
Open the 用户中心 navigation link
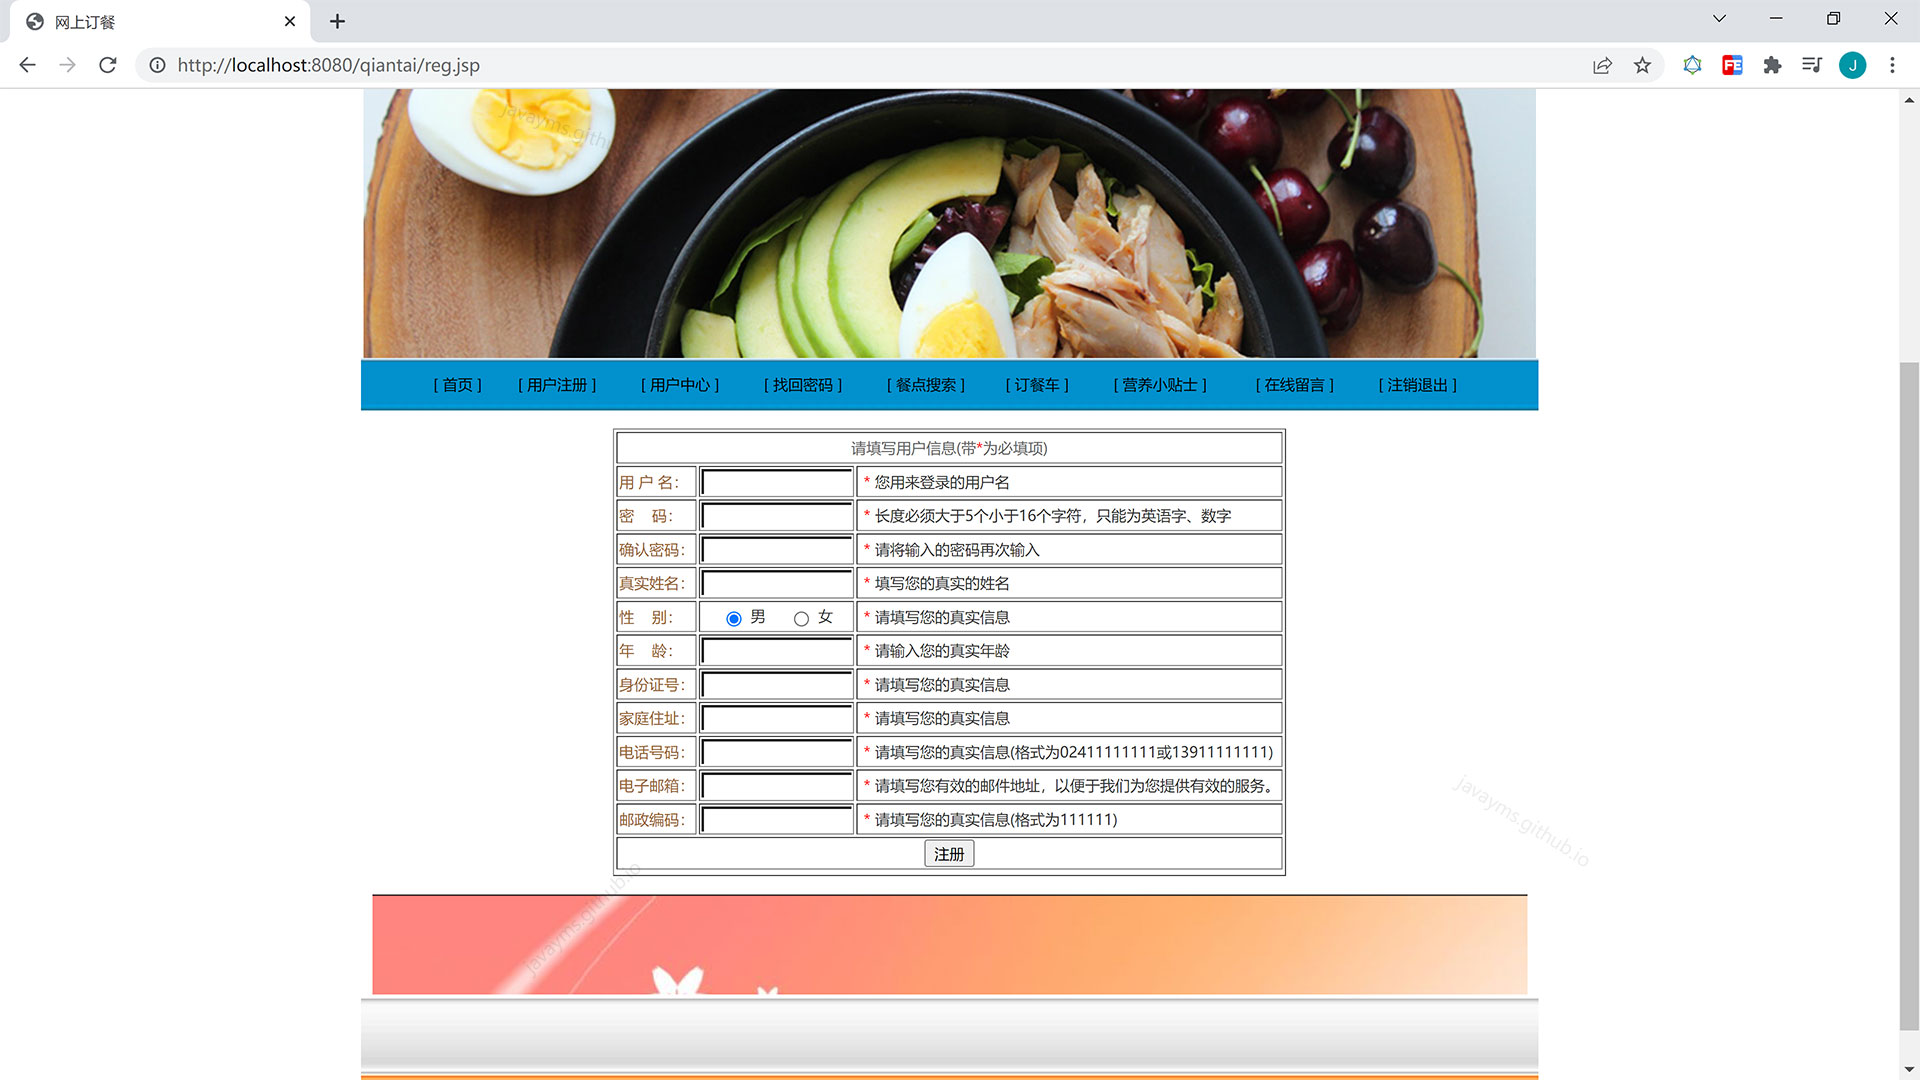(679, 385)
